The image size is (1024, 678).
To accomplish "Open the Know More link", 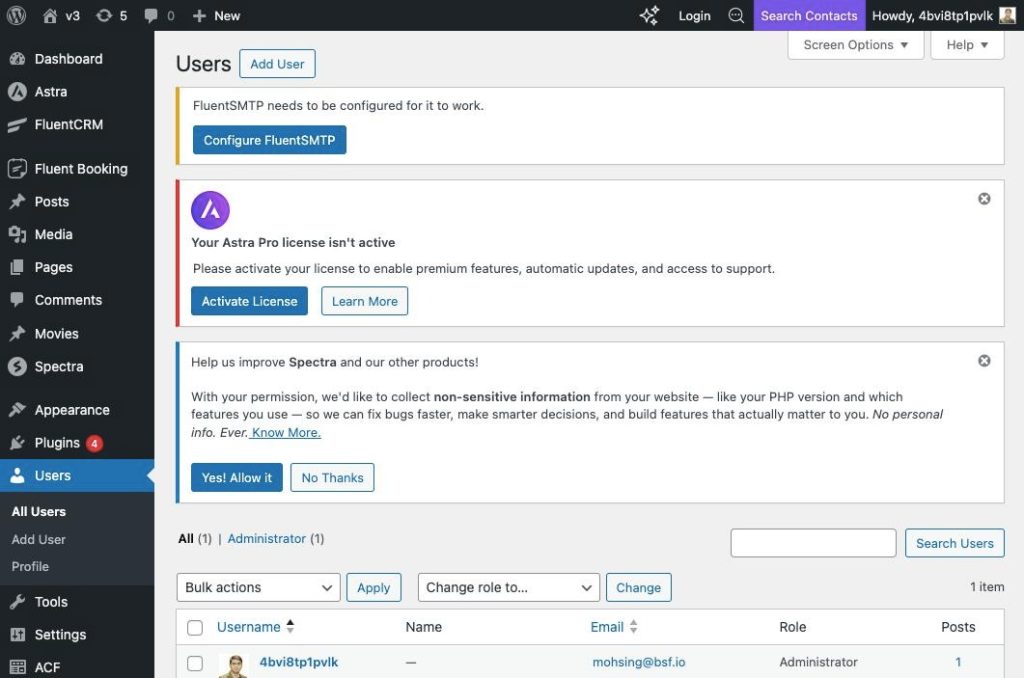I will point(286,432).
